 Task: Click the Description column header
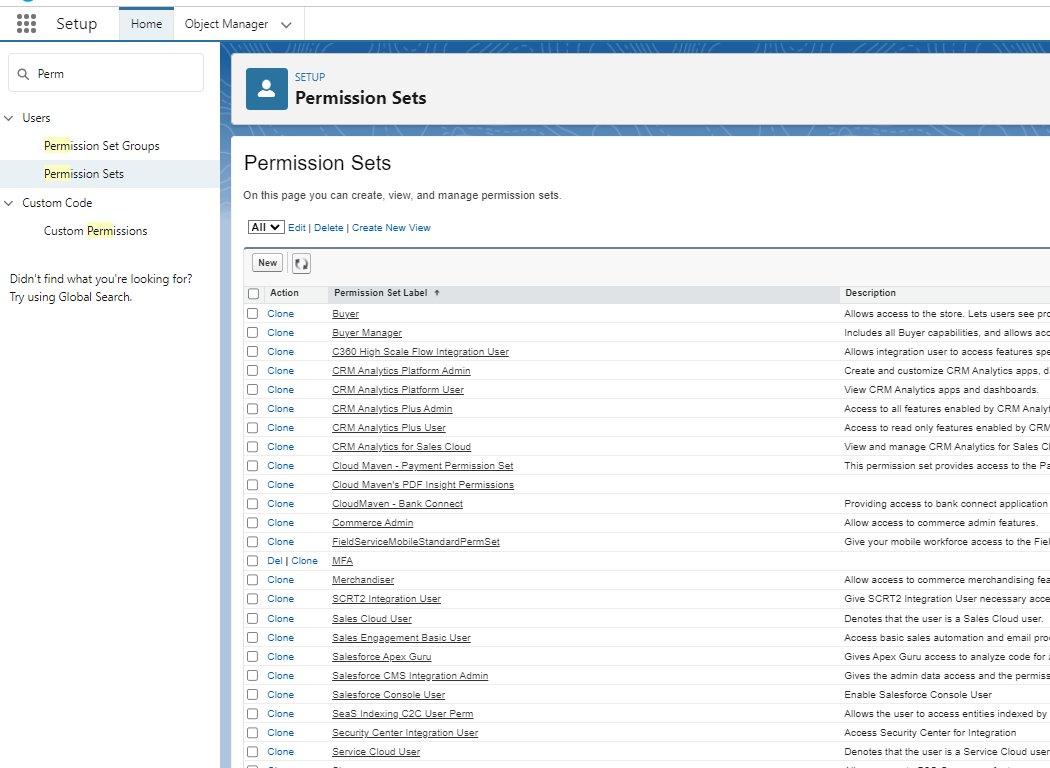click(870, 293)
